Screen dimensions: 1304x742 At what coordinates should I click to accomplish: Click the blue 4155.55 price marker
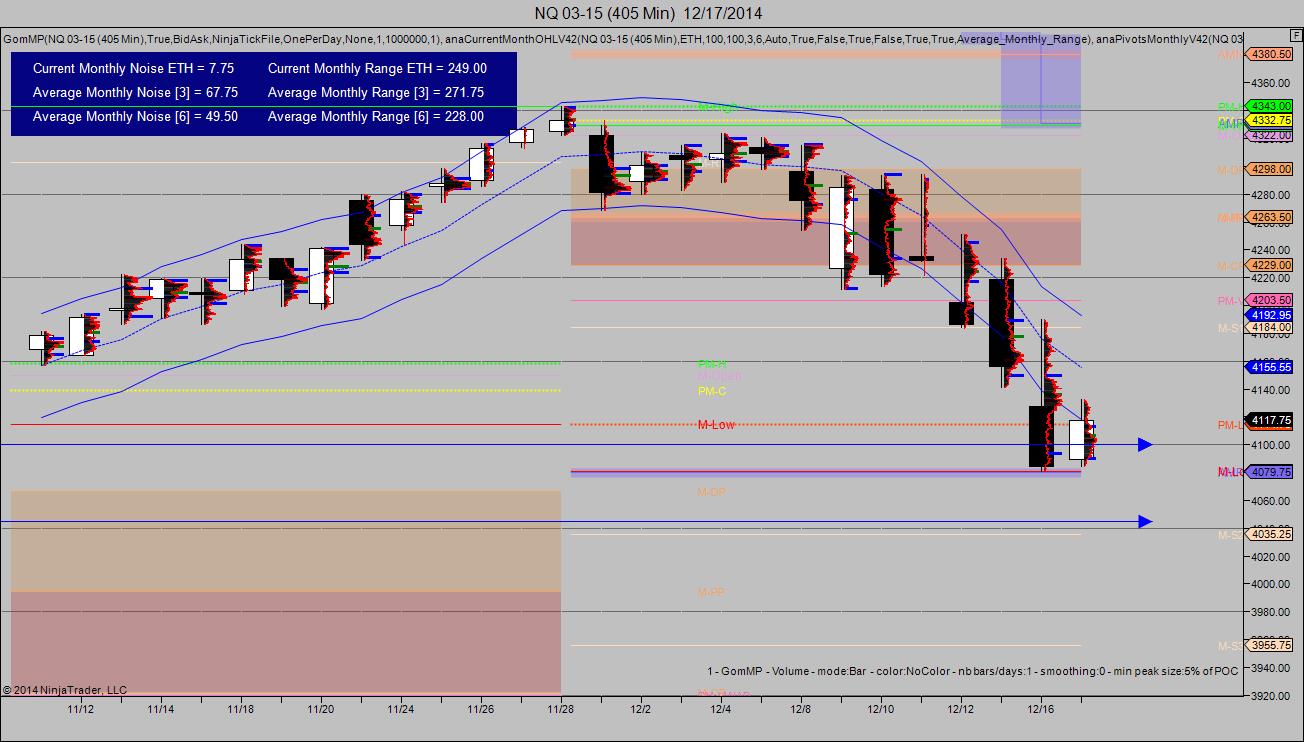pyautogui.click(x=1270, y=367)
